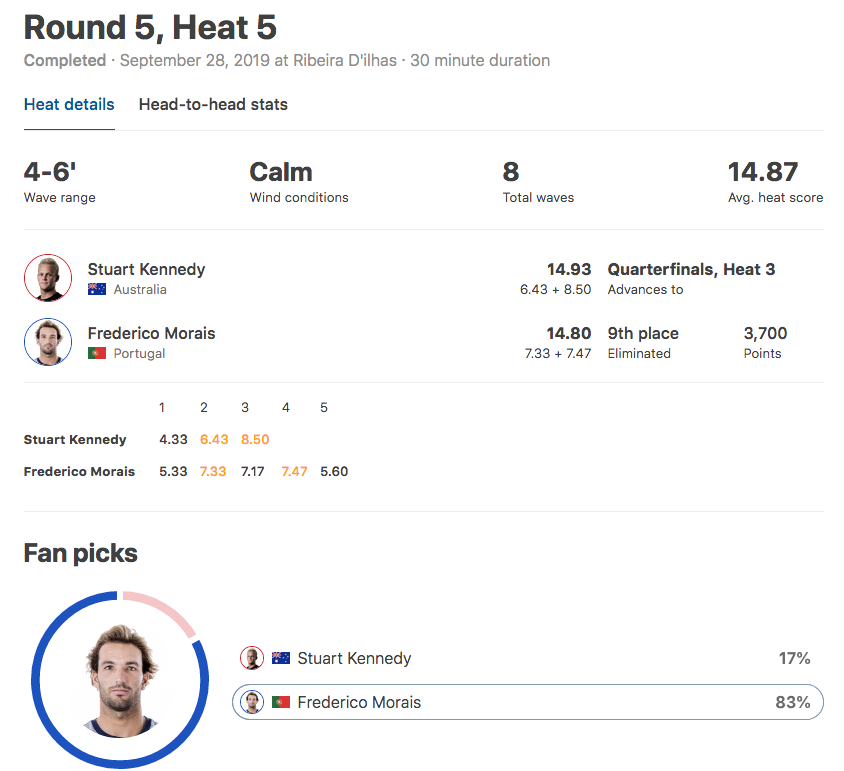Switch to Head-to-head stats tab

213,104
